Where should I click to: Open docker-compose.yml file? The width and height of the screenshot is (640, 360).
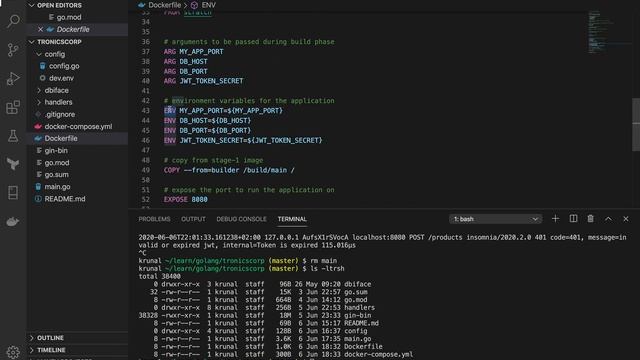pos(77,127)
